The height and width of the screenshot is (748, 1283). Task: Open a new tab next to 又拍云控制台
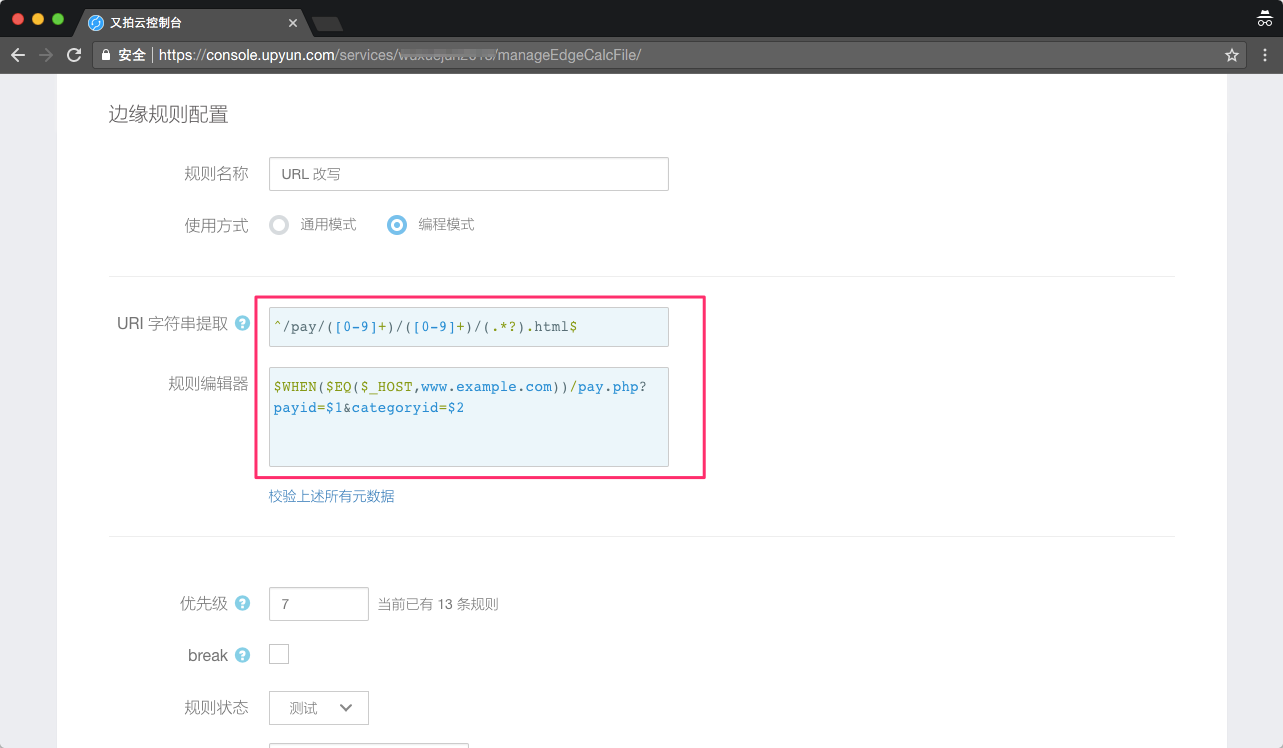click(x=327, y=23)
